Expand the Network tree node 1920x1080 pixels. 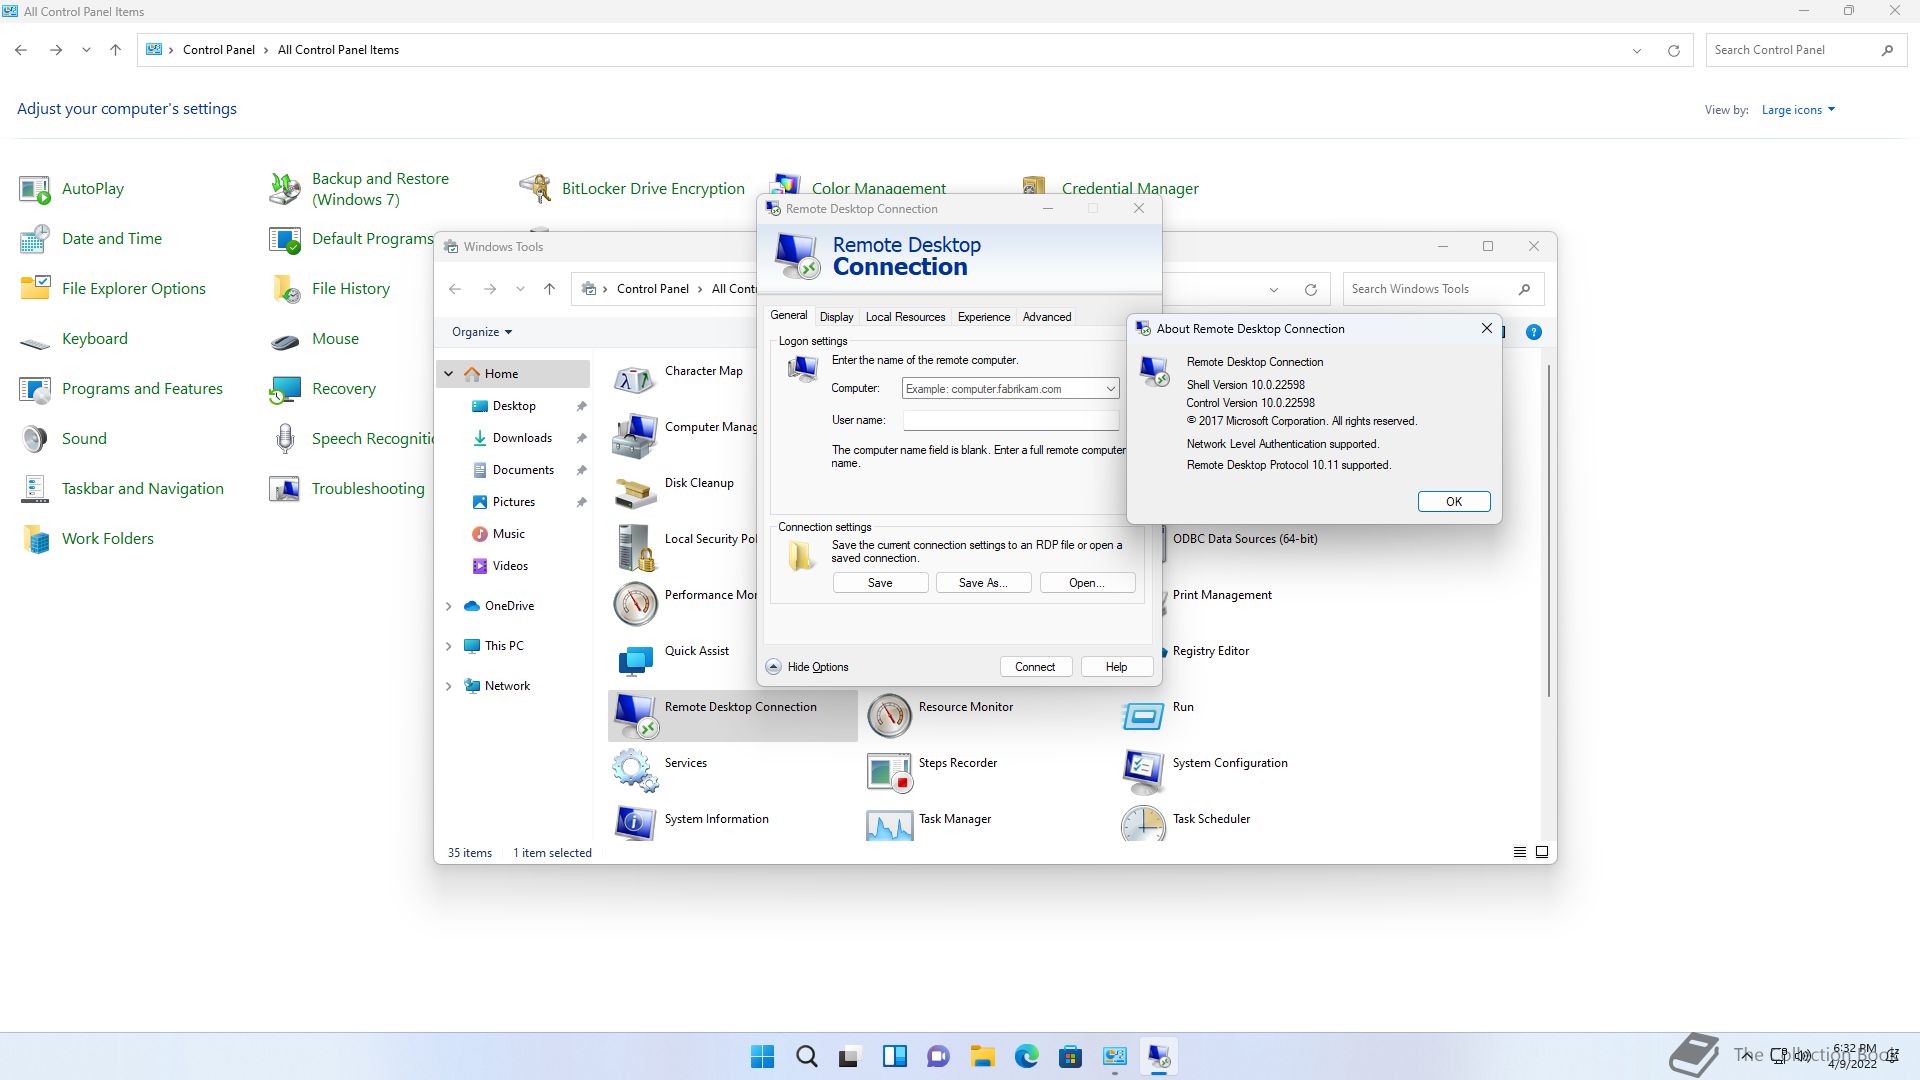(x=449, y=686)
